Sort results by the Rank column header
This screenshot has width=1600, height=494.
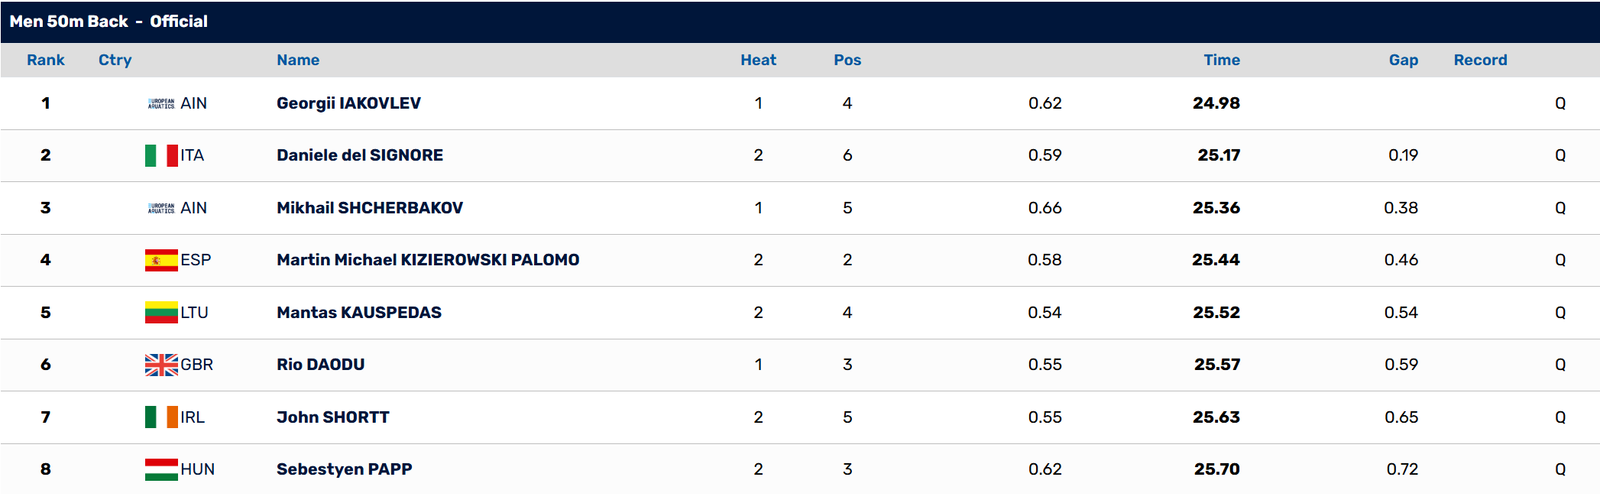pos(45,60)
